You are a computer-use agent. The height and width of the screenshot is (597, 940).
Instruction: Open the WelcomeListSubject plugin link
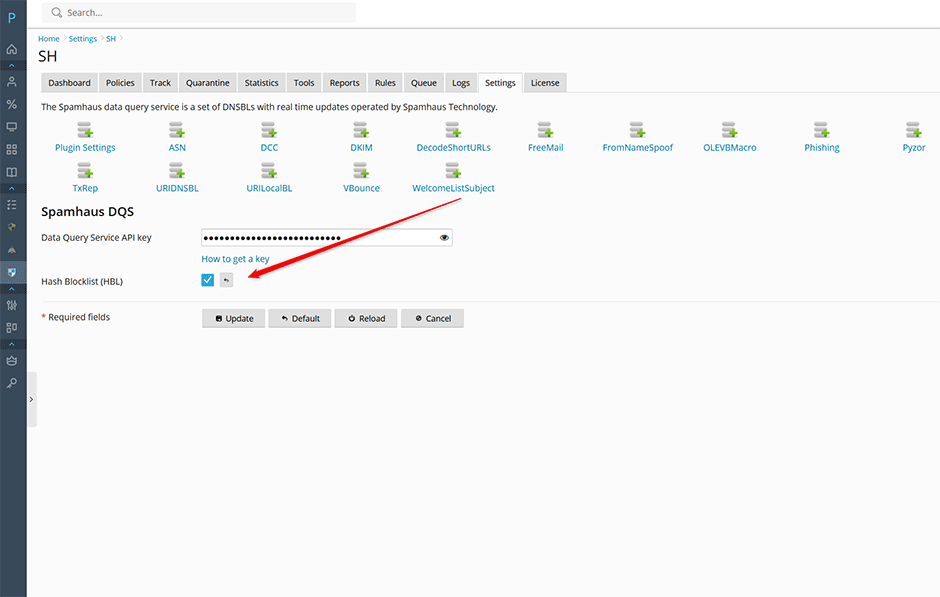point(453,188)
